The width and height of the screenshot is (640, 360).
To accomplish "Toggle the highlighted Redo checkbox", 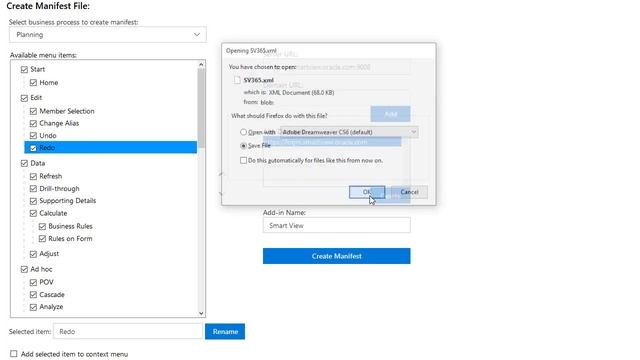I will pyautogui.click(x=33, y=148).
